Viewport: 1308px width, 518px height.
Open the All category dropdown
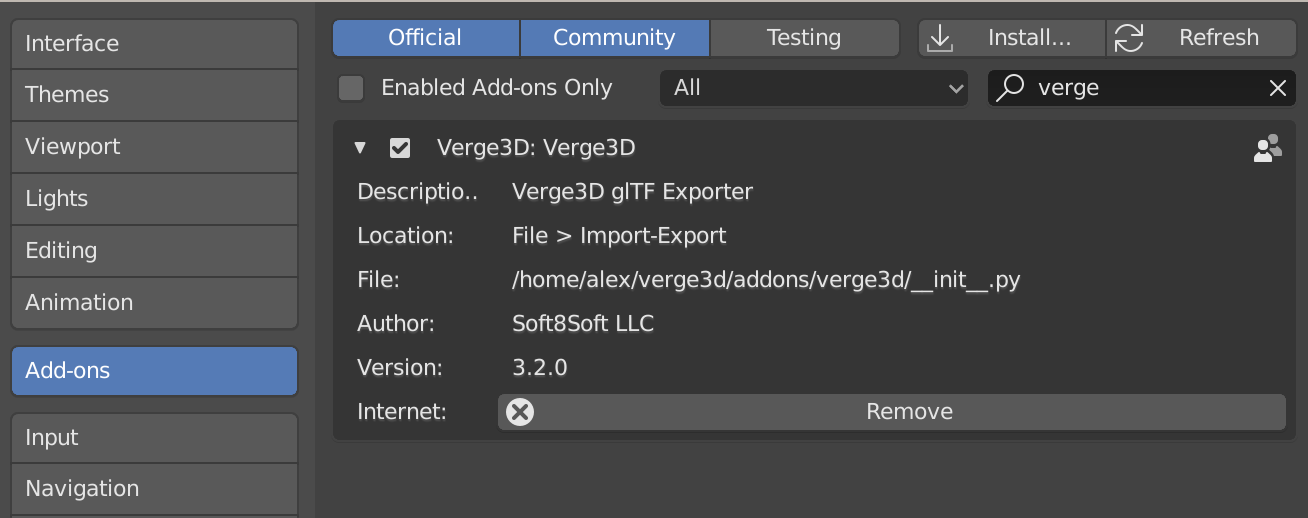814,88
